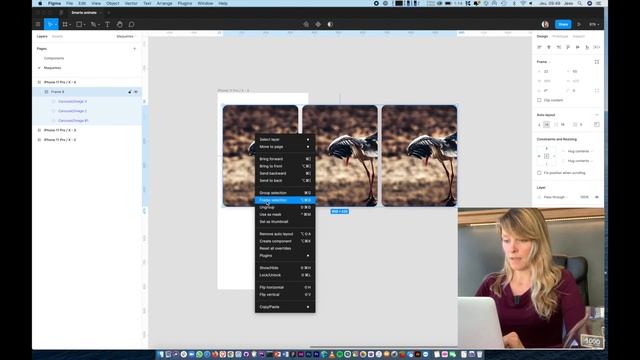Choose Bring to front in context menu
Viewport: 640px width, 360px height.
point(285,167)
